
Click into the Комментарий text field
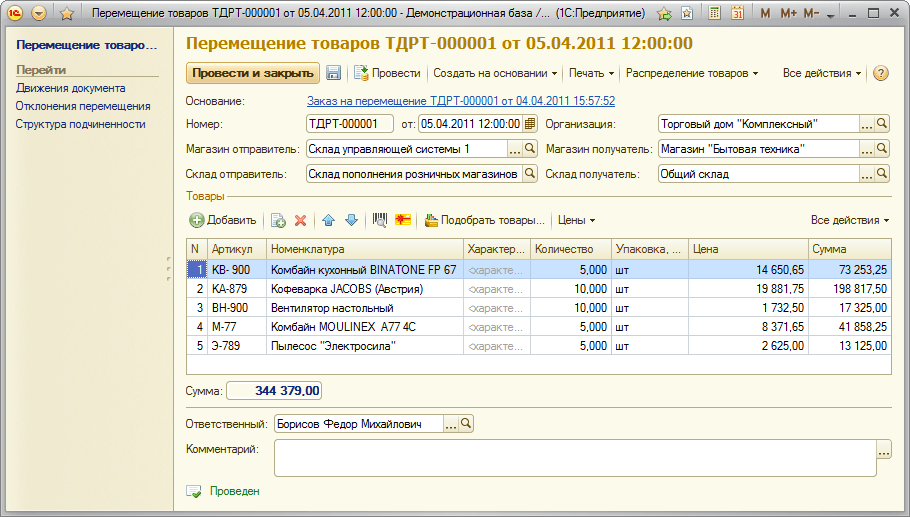click(574, 458)
